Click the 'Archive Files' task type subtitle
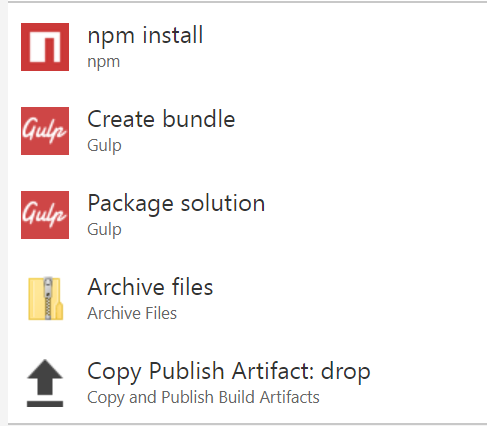 coord(132,313)
